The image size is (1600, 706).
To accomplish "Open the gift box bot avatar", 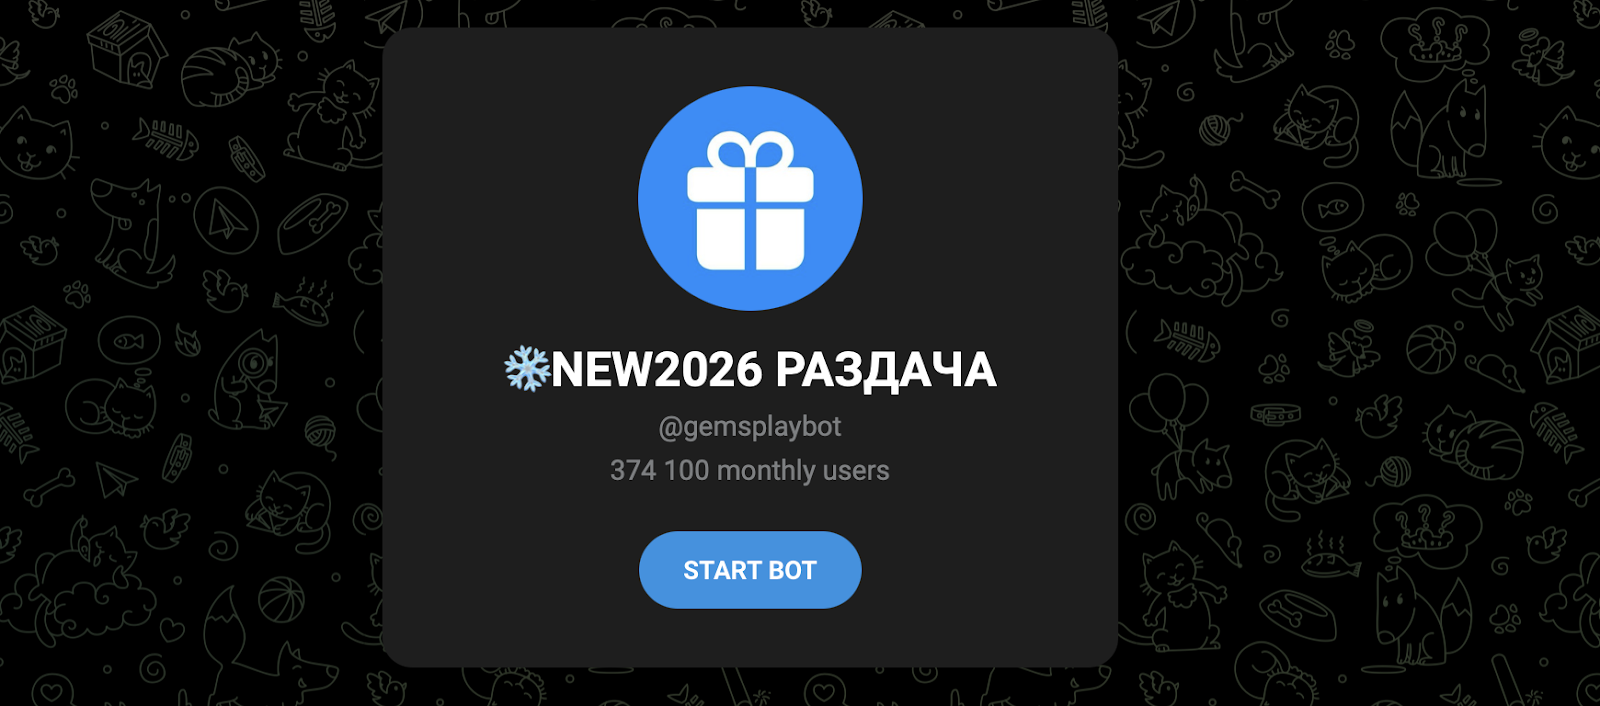I will click(750, 198).
